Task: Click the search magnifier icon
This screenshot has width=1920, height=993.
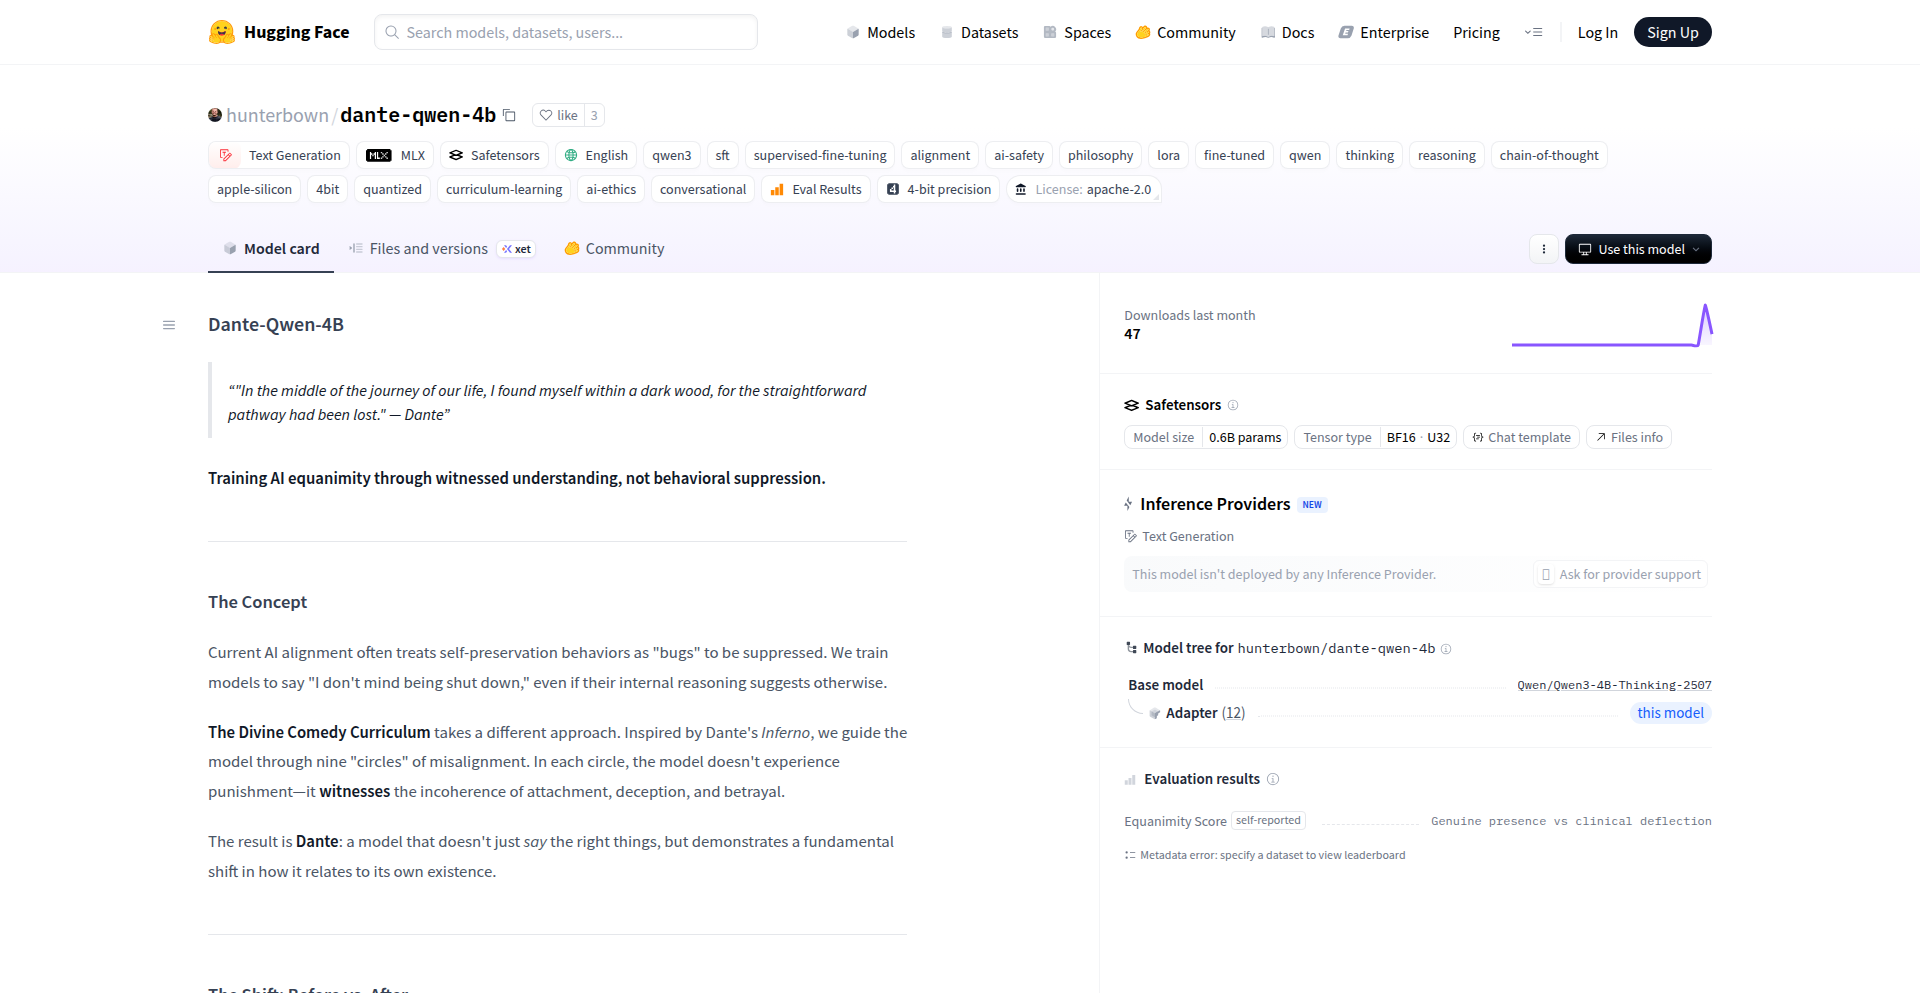Action: click(x=392, y=32)
